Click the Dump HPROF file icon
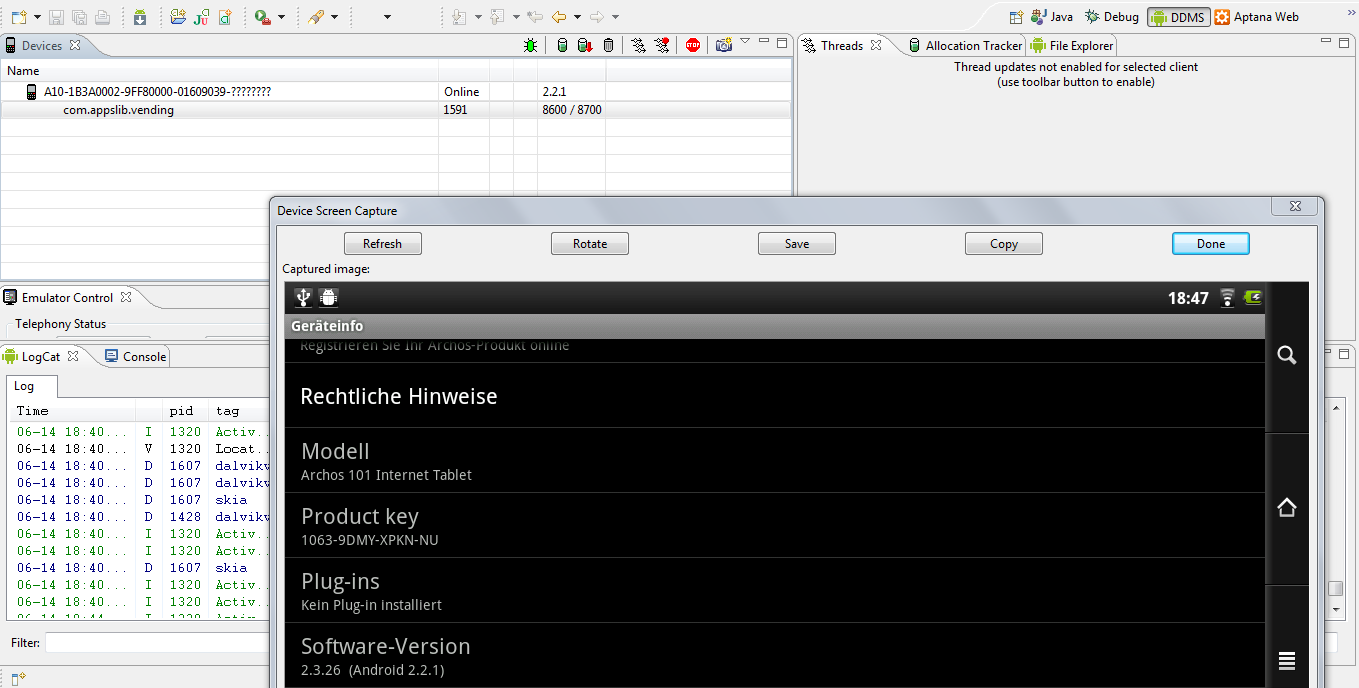Screen dimensions: 1359x688 pyautogui.click(x=585, y=45)
